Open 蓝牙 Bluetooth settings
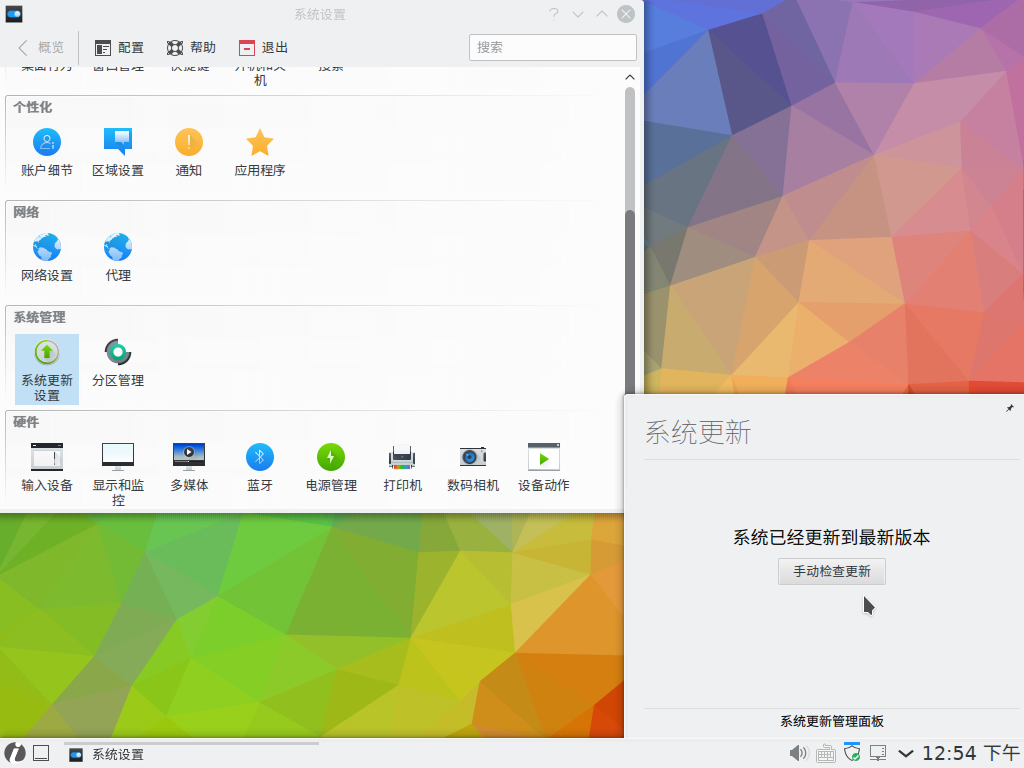1024x768 pixels. click(260, 468)
